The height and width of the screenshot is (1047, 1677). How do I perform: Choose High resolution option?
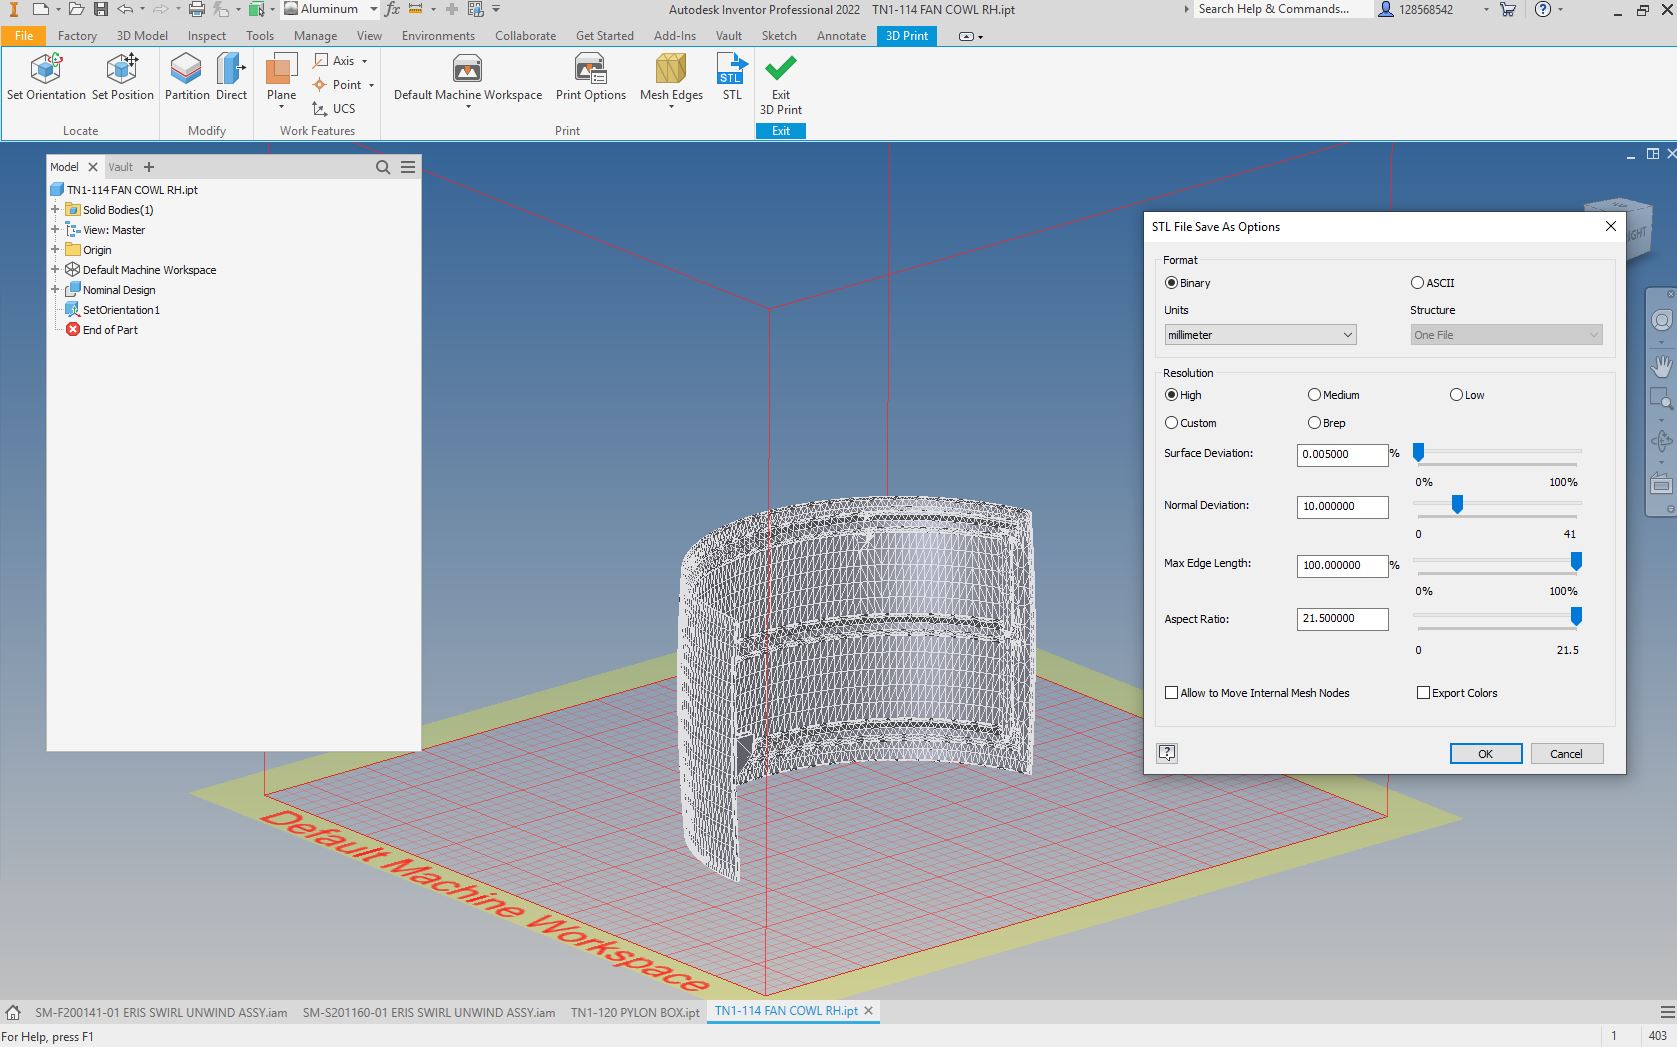(1171, 395)
